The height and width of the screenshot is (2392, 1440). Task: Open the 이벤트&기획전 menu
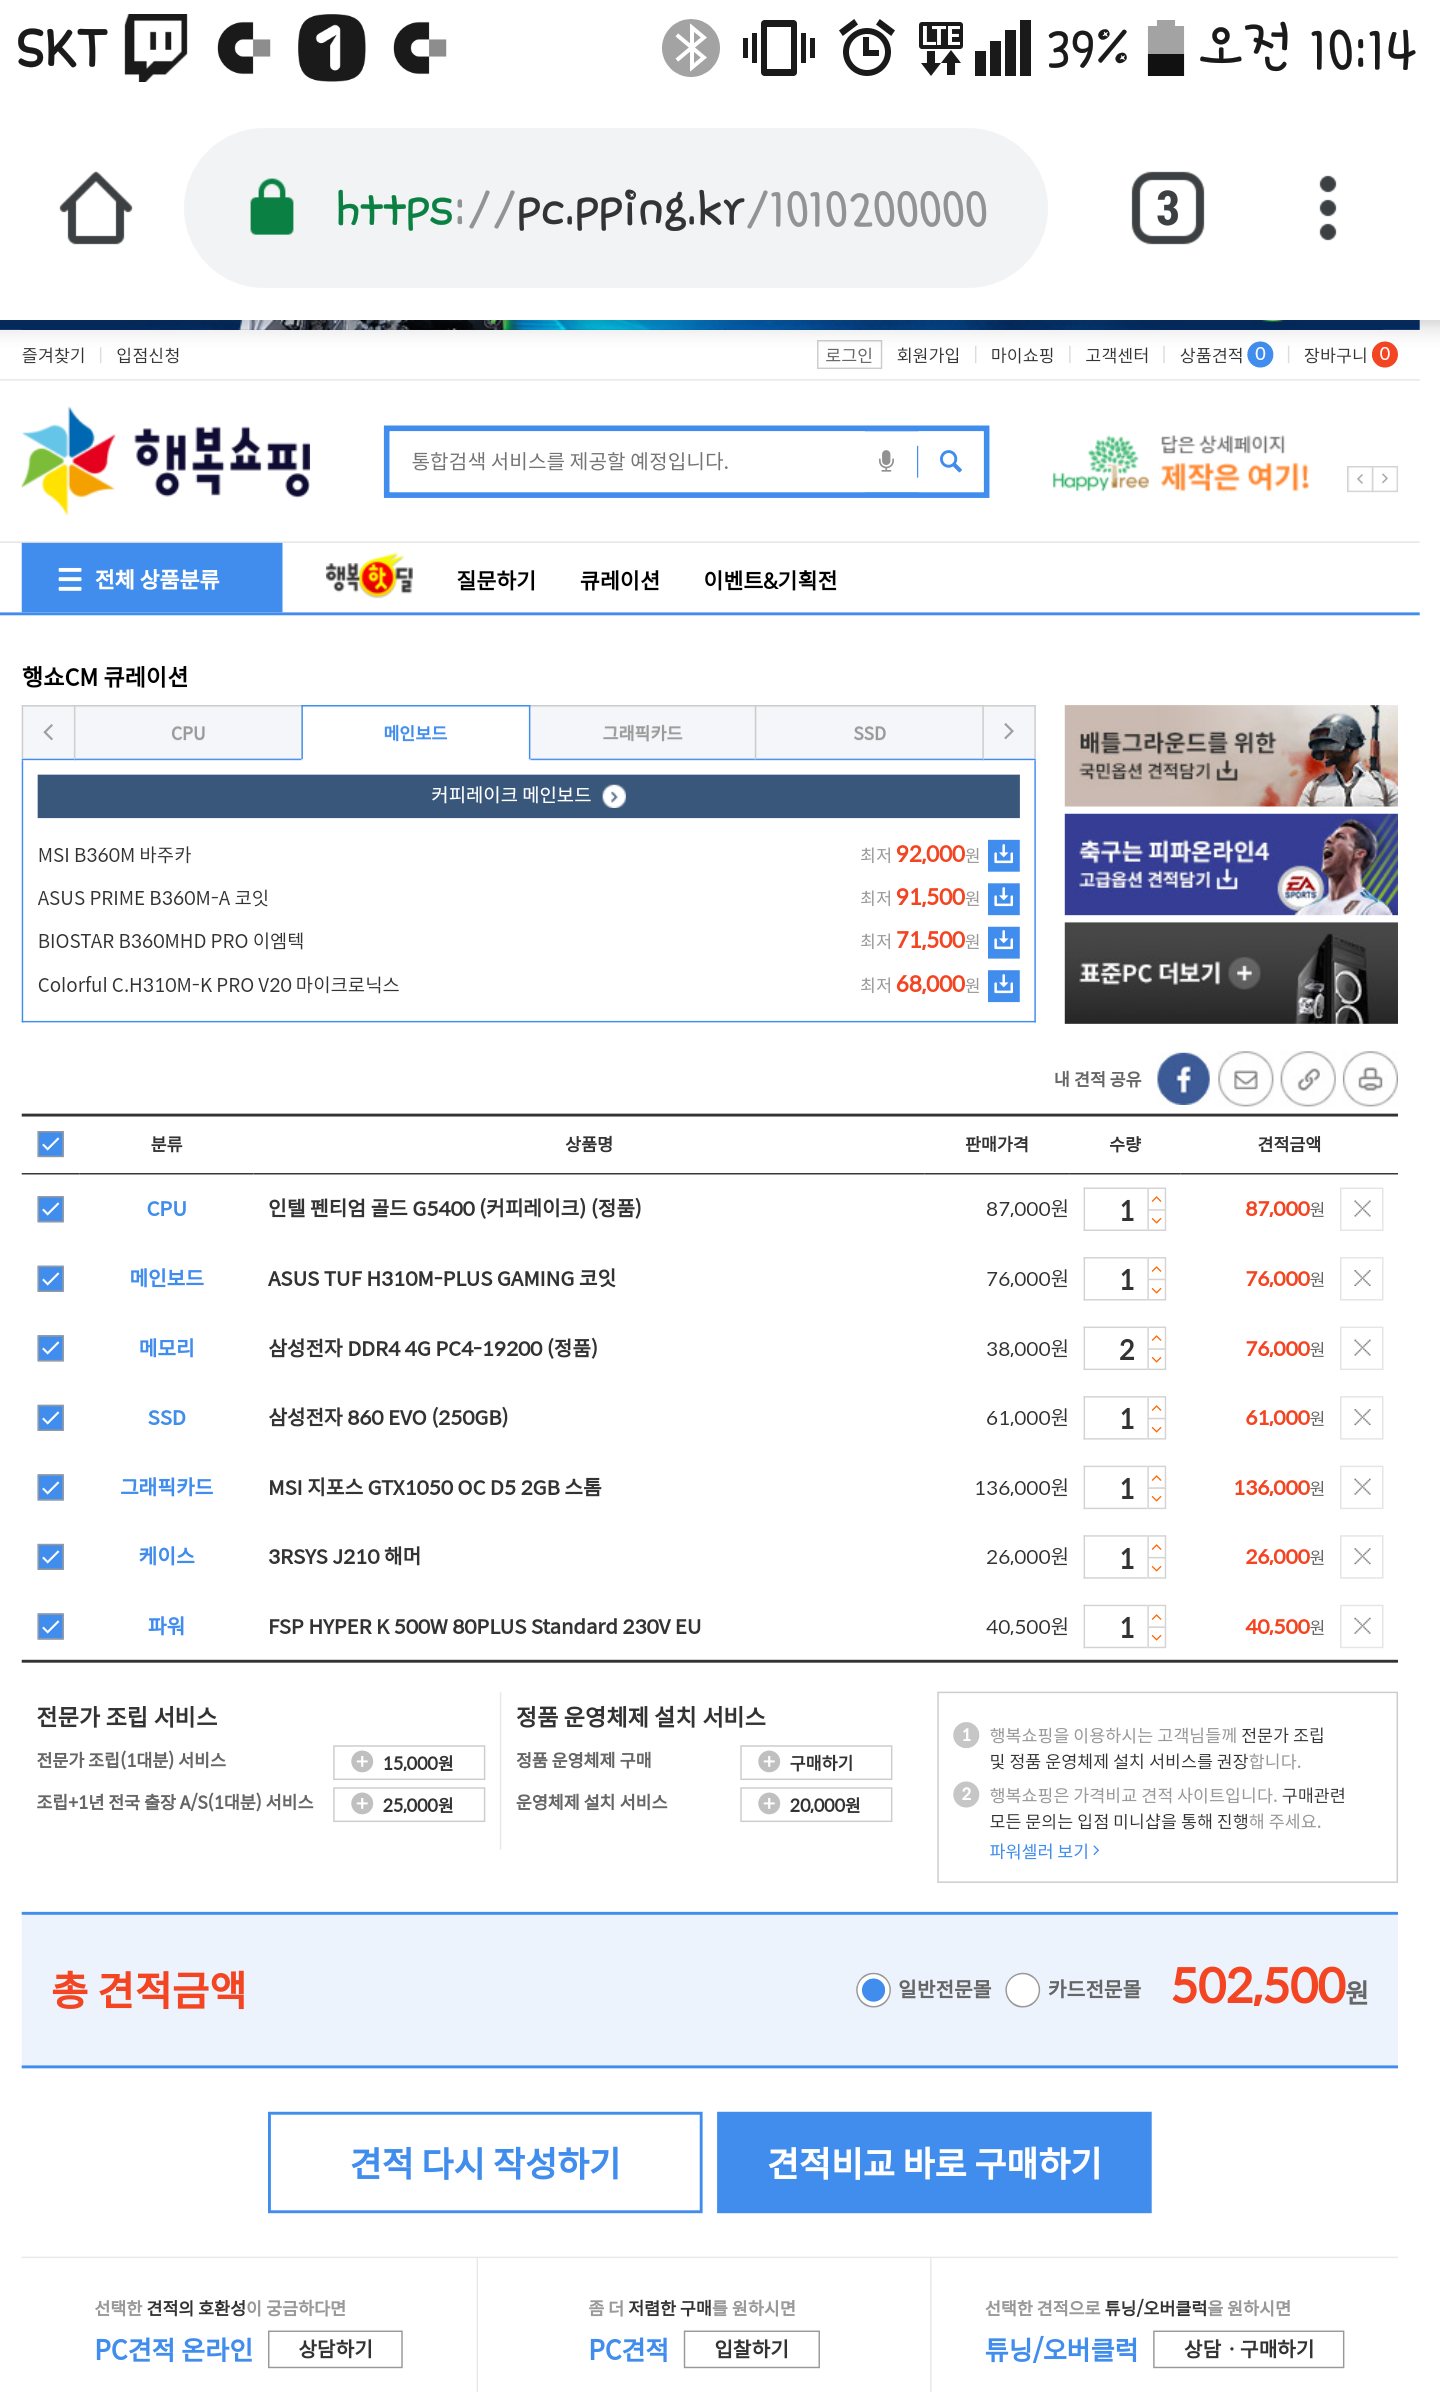click(770, 580)
